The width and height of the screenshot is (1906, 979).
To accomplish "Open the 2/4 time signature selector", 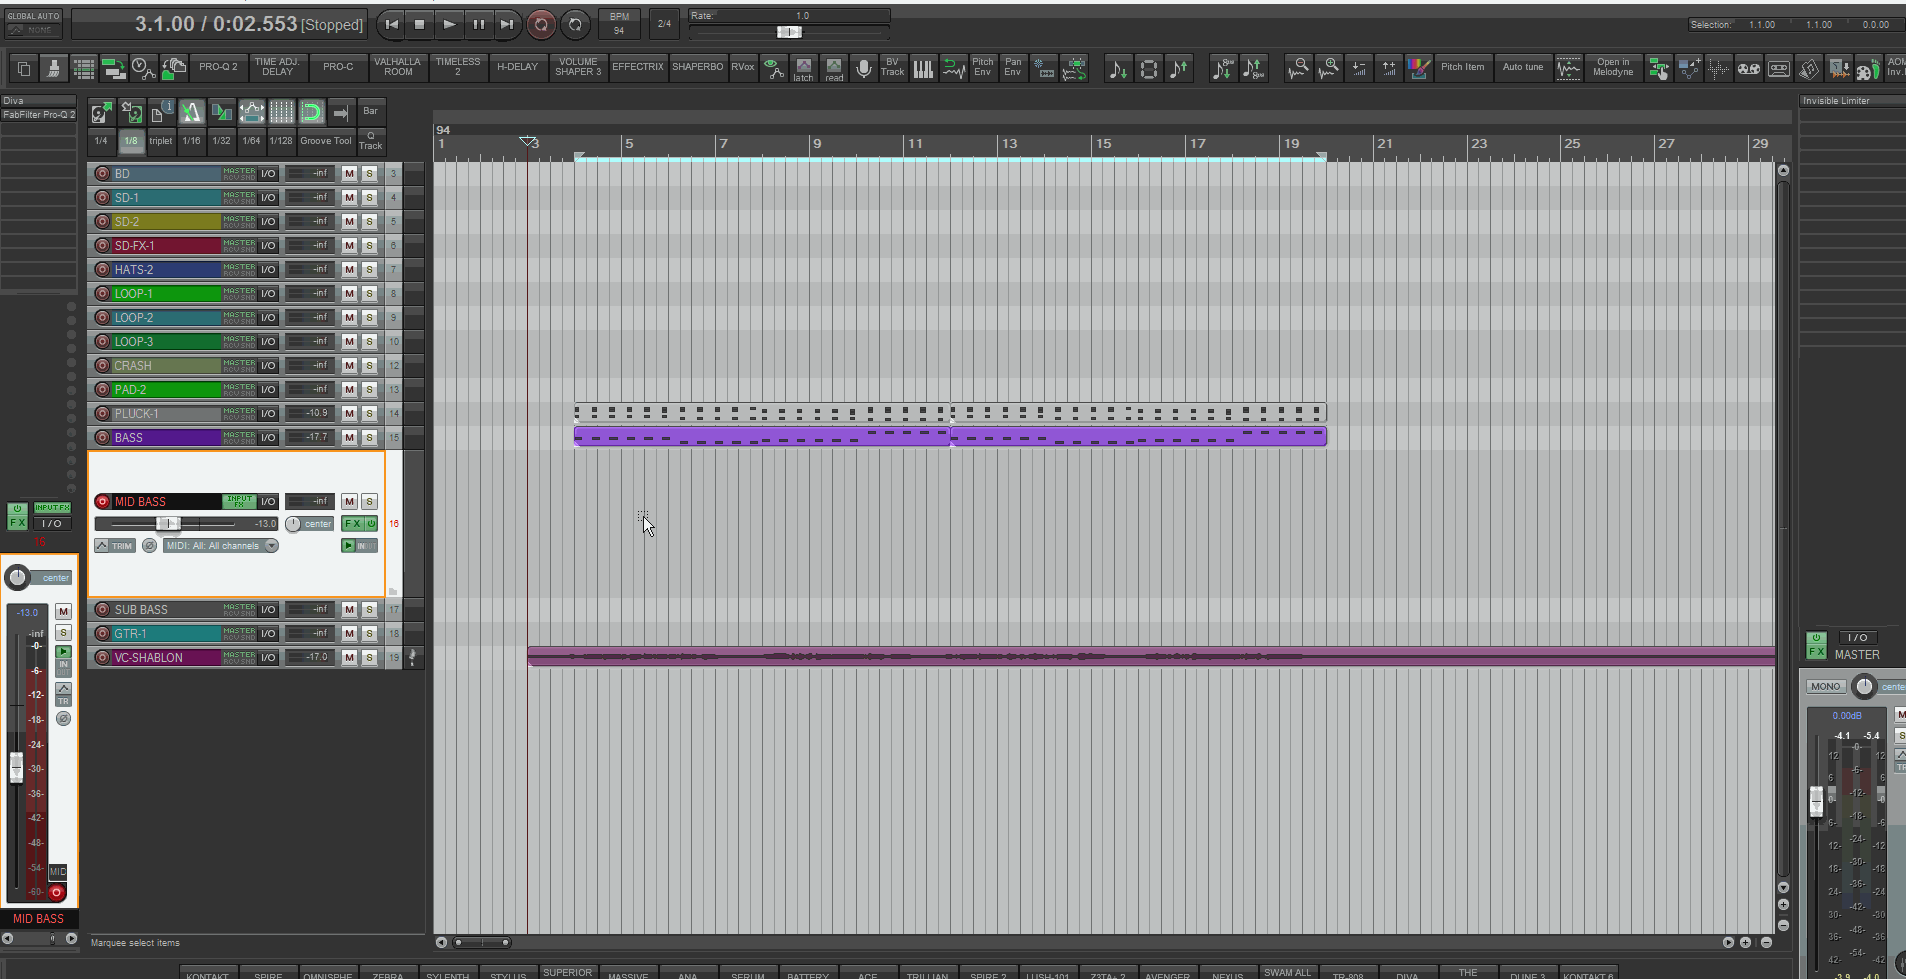I will tap(664, 24).
